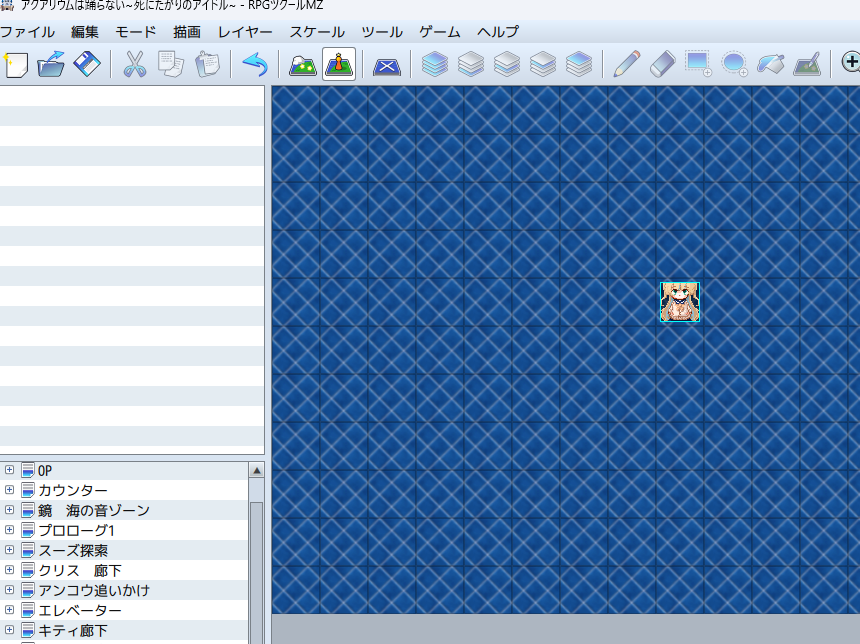Click the Open Project folder icon

(x=51, y=65)
